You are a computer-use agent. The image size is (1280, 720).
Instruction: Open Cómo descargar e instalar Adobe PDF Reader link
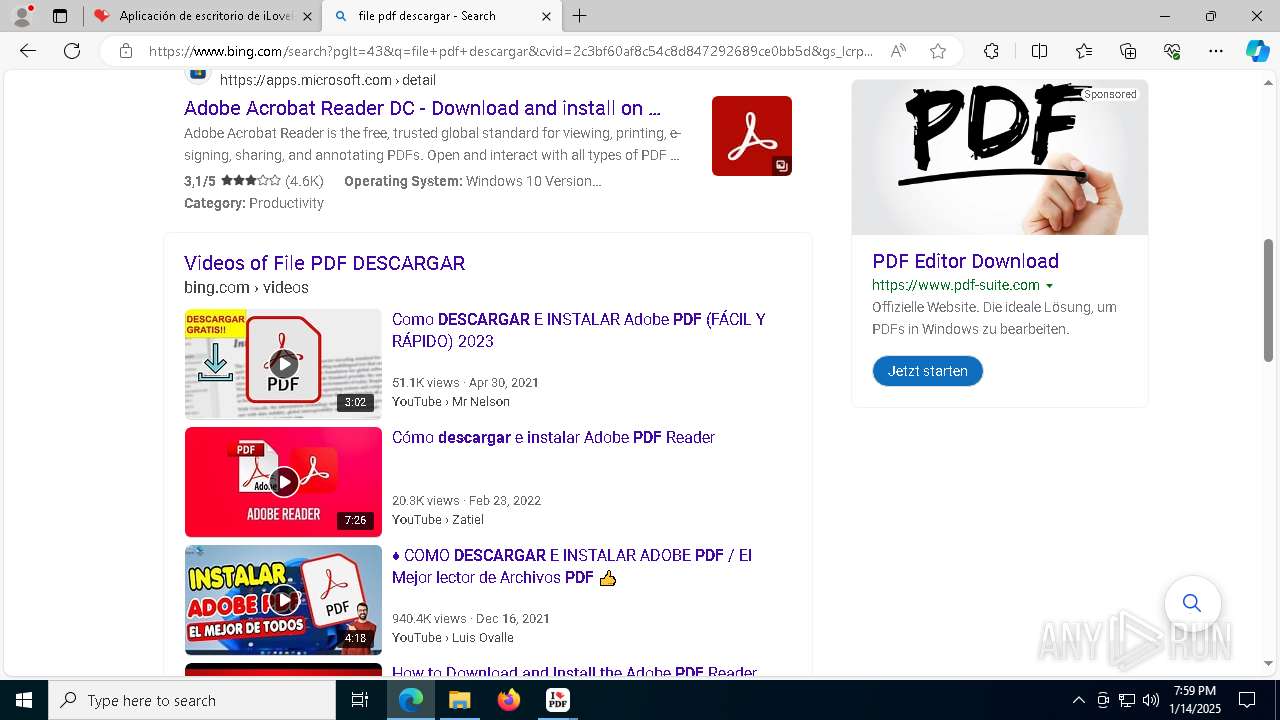point(553,437)
